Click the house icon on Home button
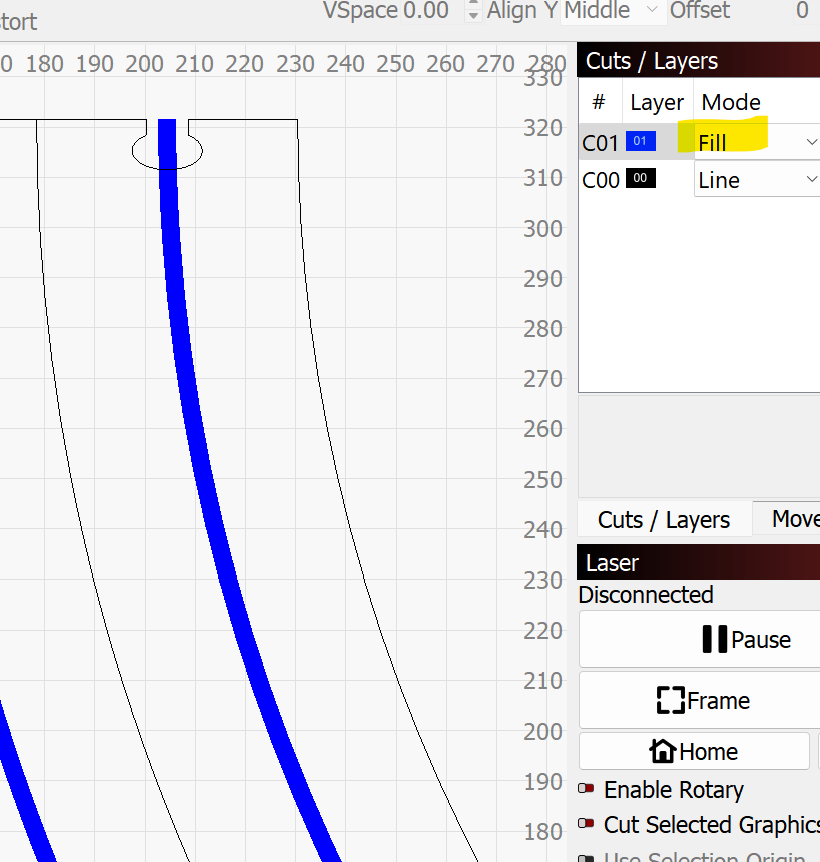The image size is (820, 862). coord(663,750)
